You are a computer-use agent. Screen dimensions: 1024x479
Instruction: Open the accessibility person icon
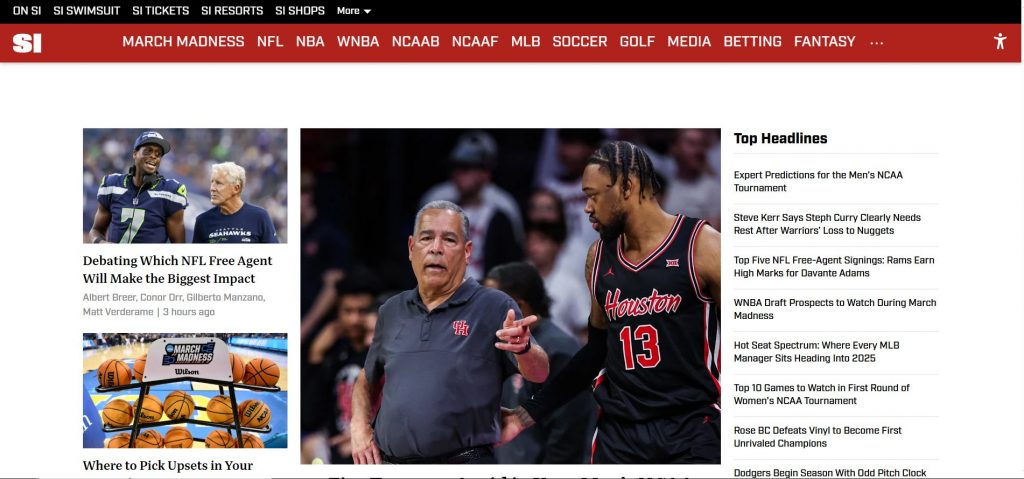[1000, 41]
